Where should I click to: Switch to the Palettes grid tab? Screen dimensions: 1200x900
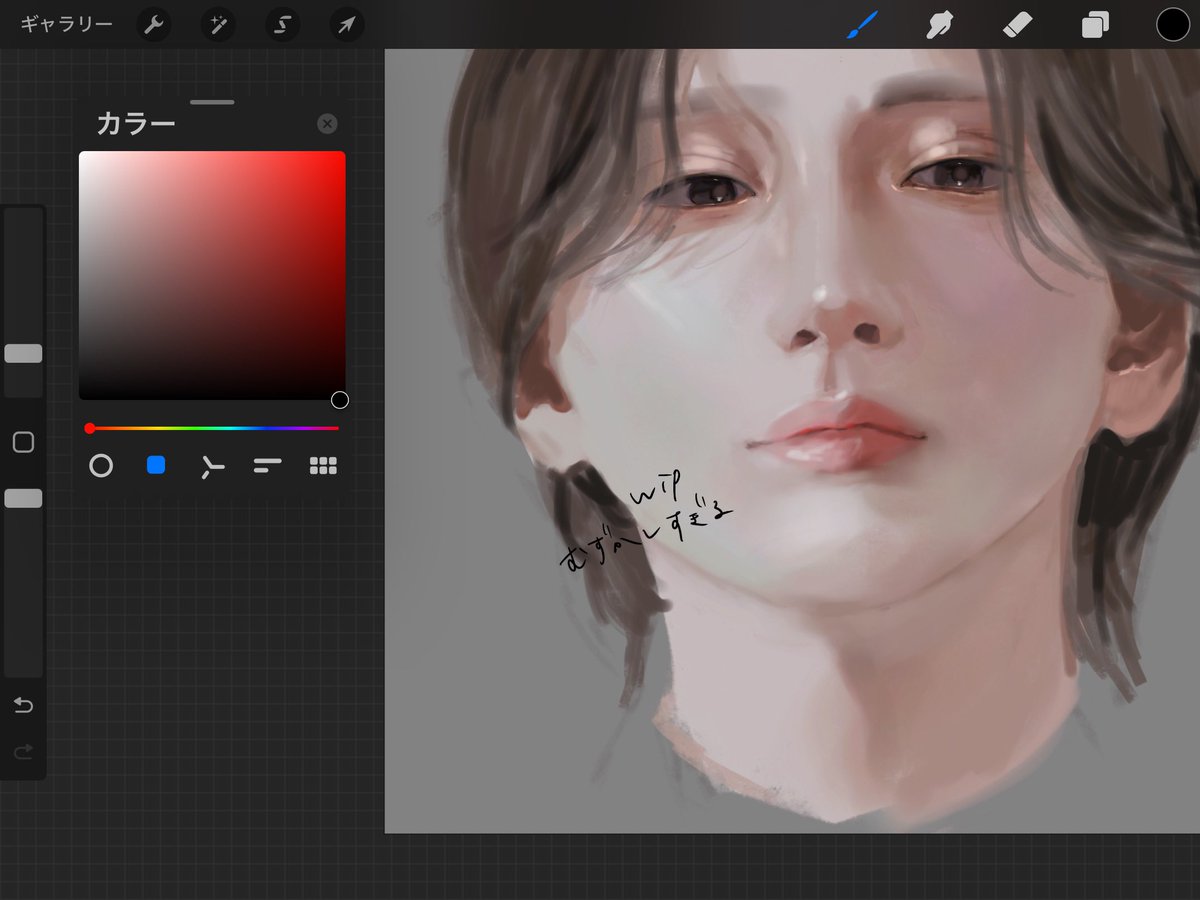click(323, 465)
